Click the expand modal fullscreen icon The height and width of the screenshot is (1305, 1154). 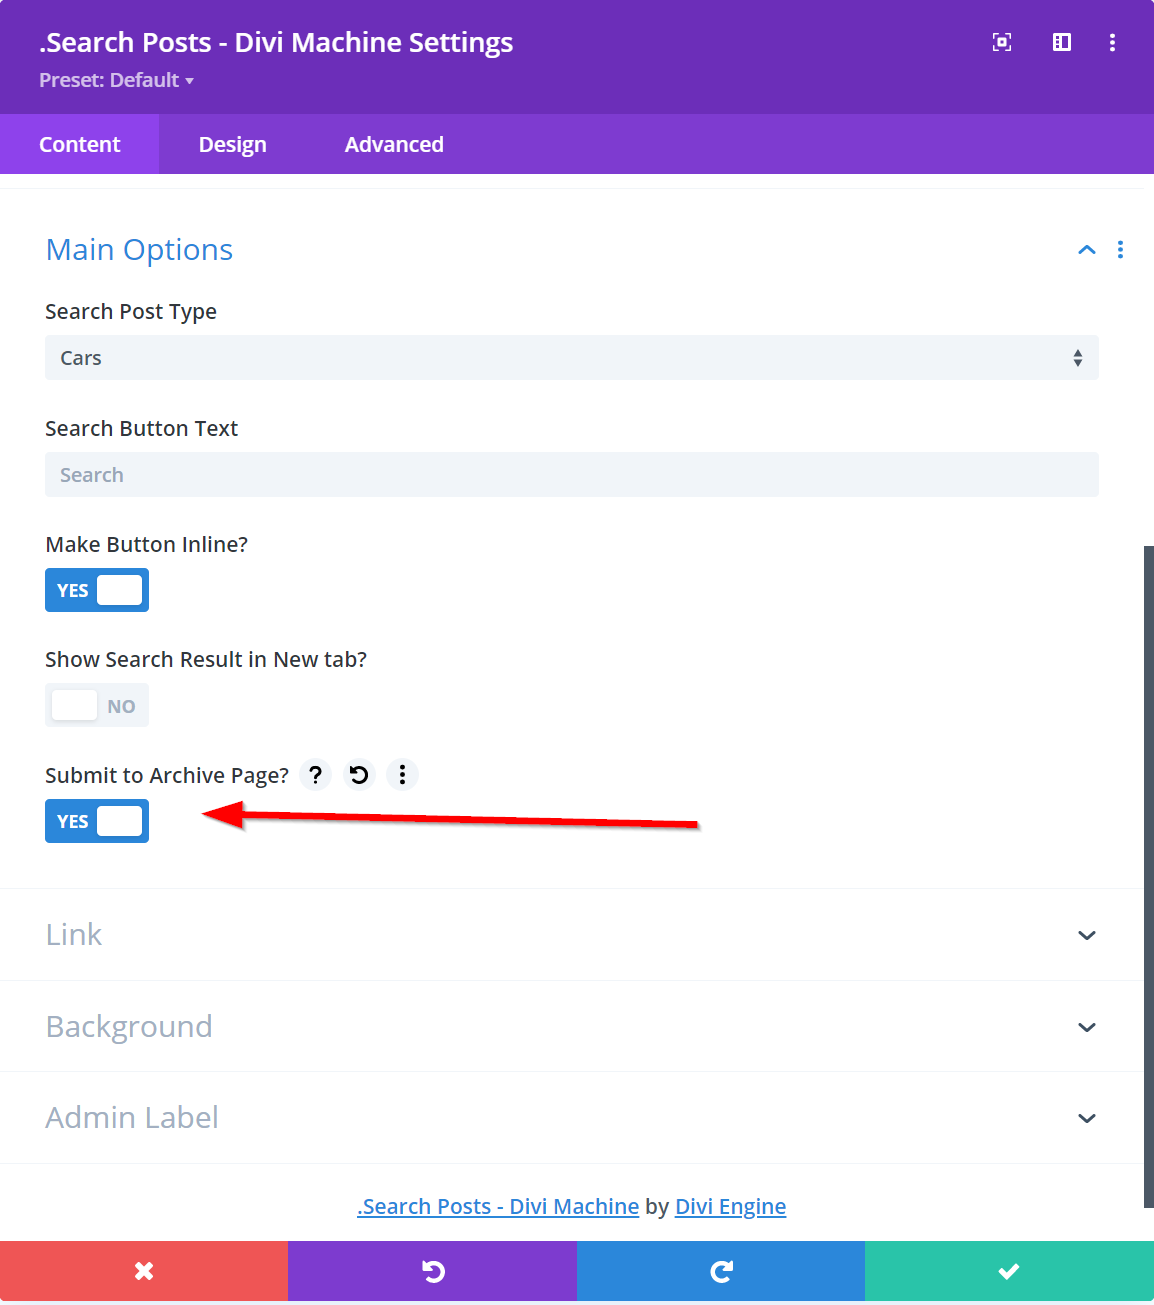pos(1001,42)
